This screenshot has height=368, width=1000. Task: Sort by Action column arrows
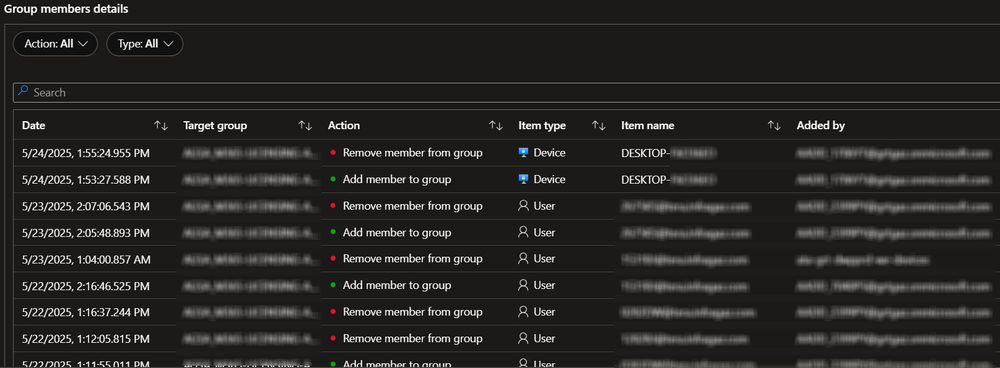496,126
